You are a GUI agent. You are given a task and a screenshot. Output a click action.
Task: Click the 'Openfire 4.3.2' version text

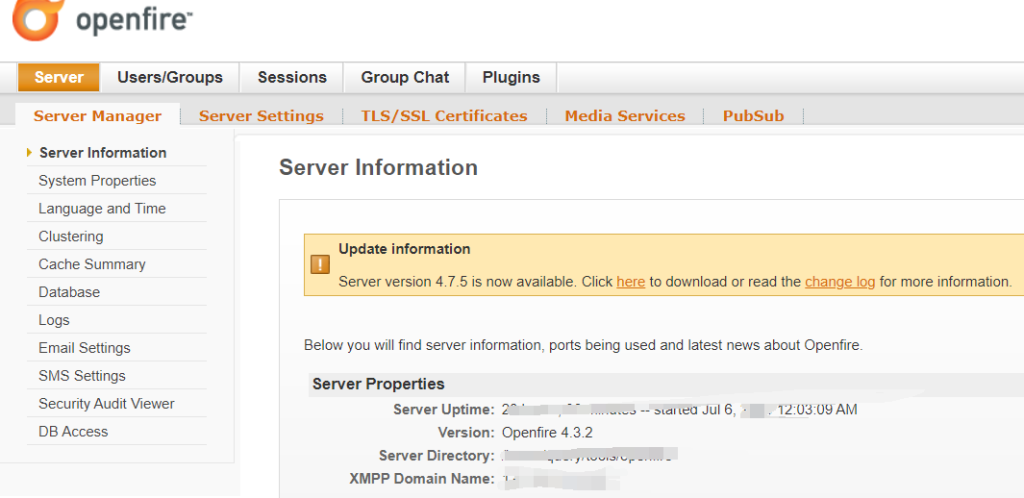click(547, 433)
